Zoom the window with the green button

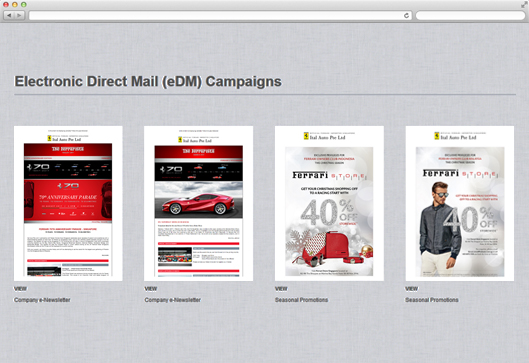pos(24,5)
